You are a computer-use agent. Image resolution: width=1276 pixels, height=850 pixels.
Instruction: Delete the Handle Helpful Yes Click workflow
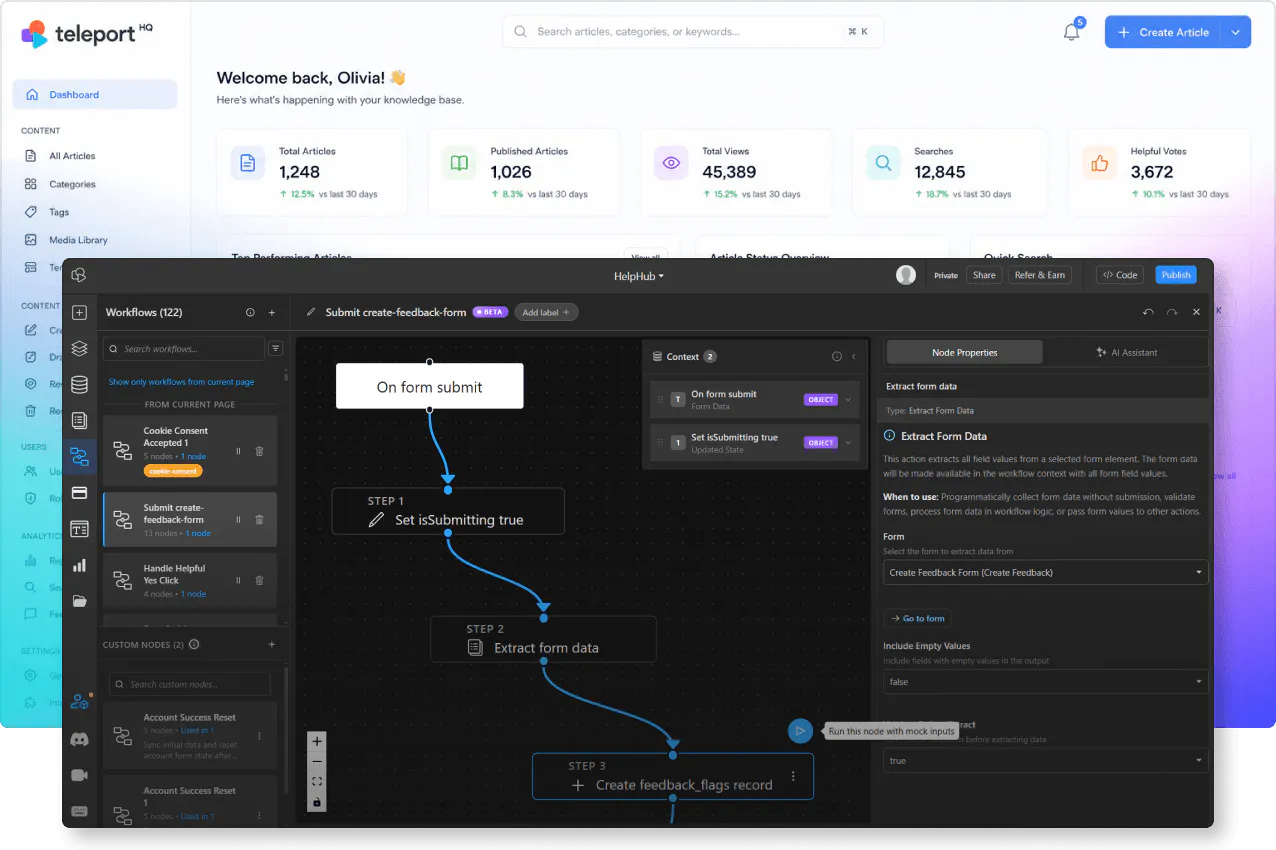(x=260, y=580)
